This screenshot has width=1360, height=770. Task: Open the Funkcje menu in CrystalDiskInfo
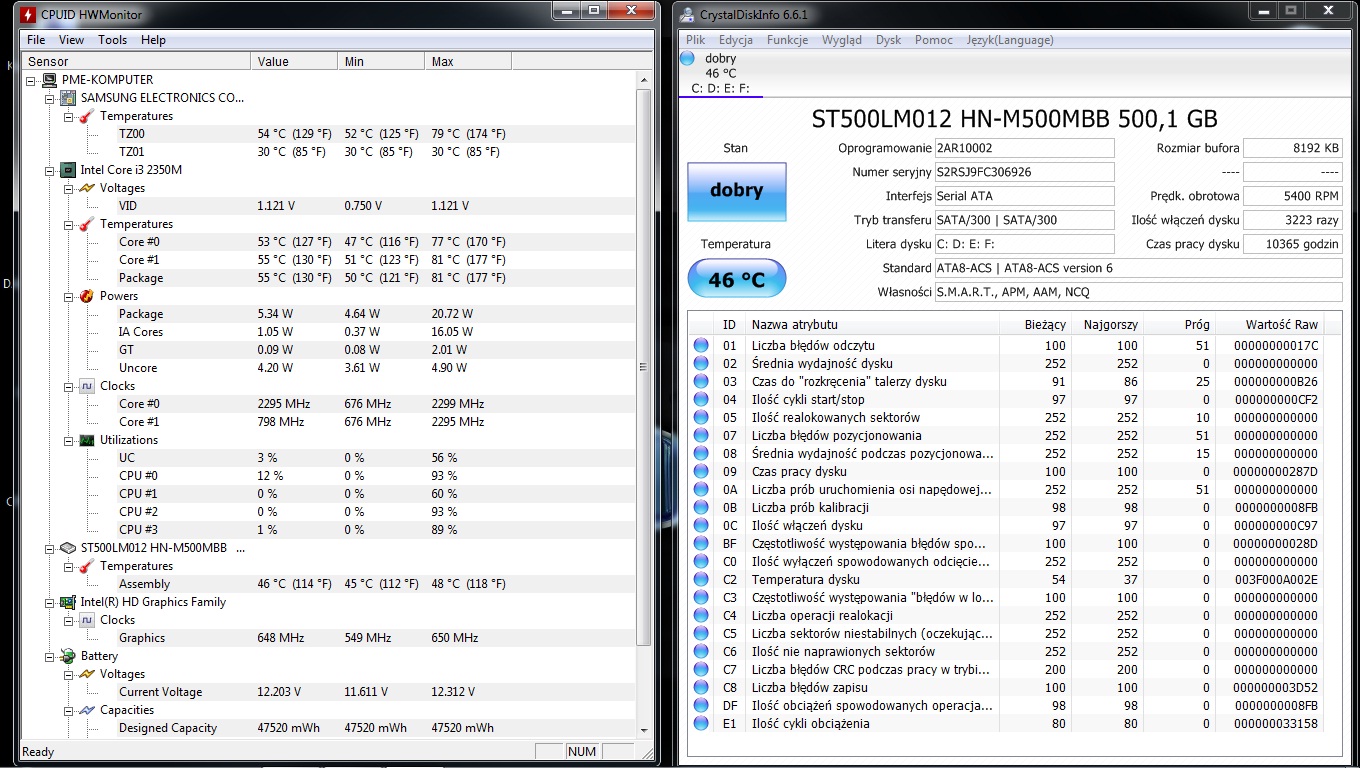tap(787, 40)
